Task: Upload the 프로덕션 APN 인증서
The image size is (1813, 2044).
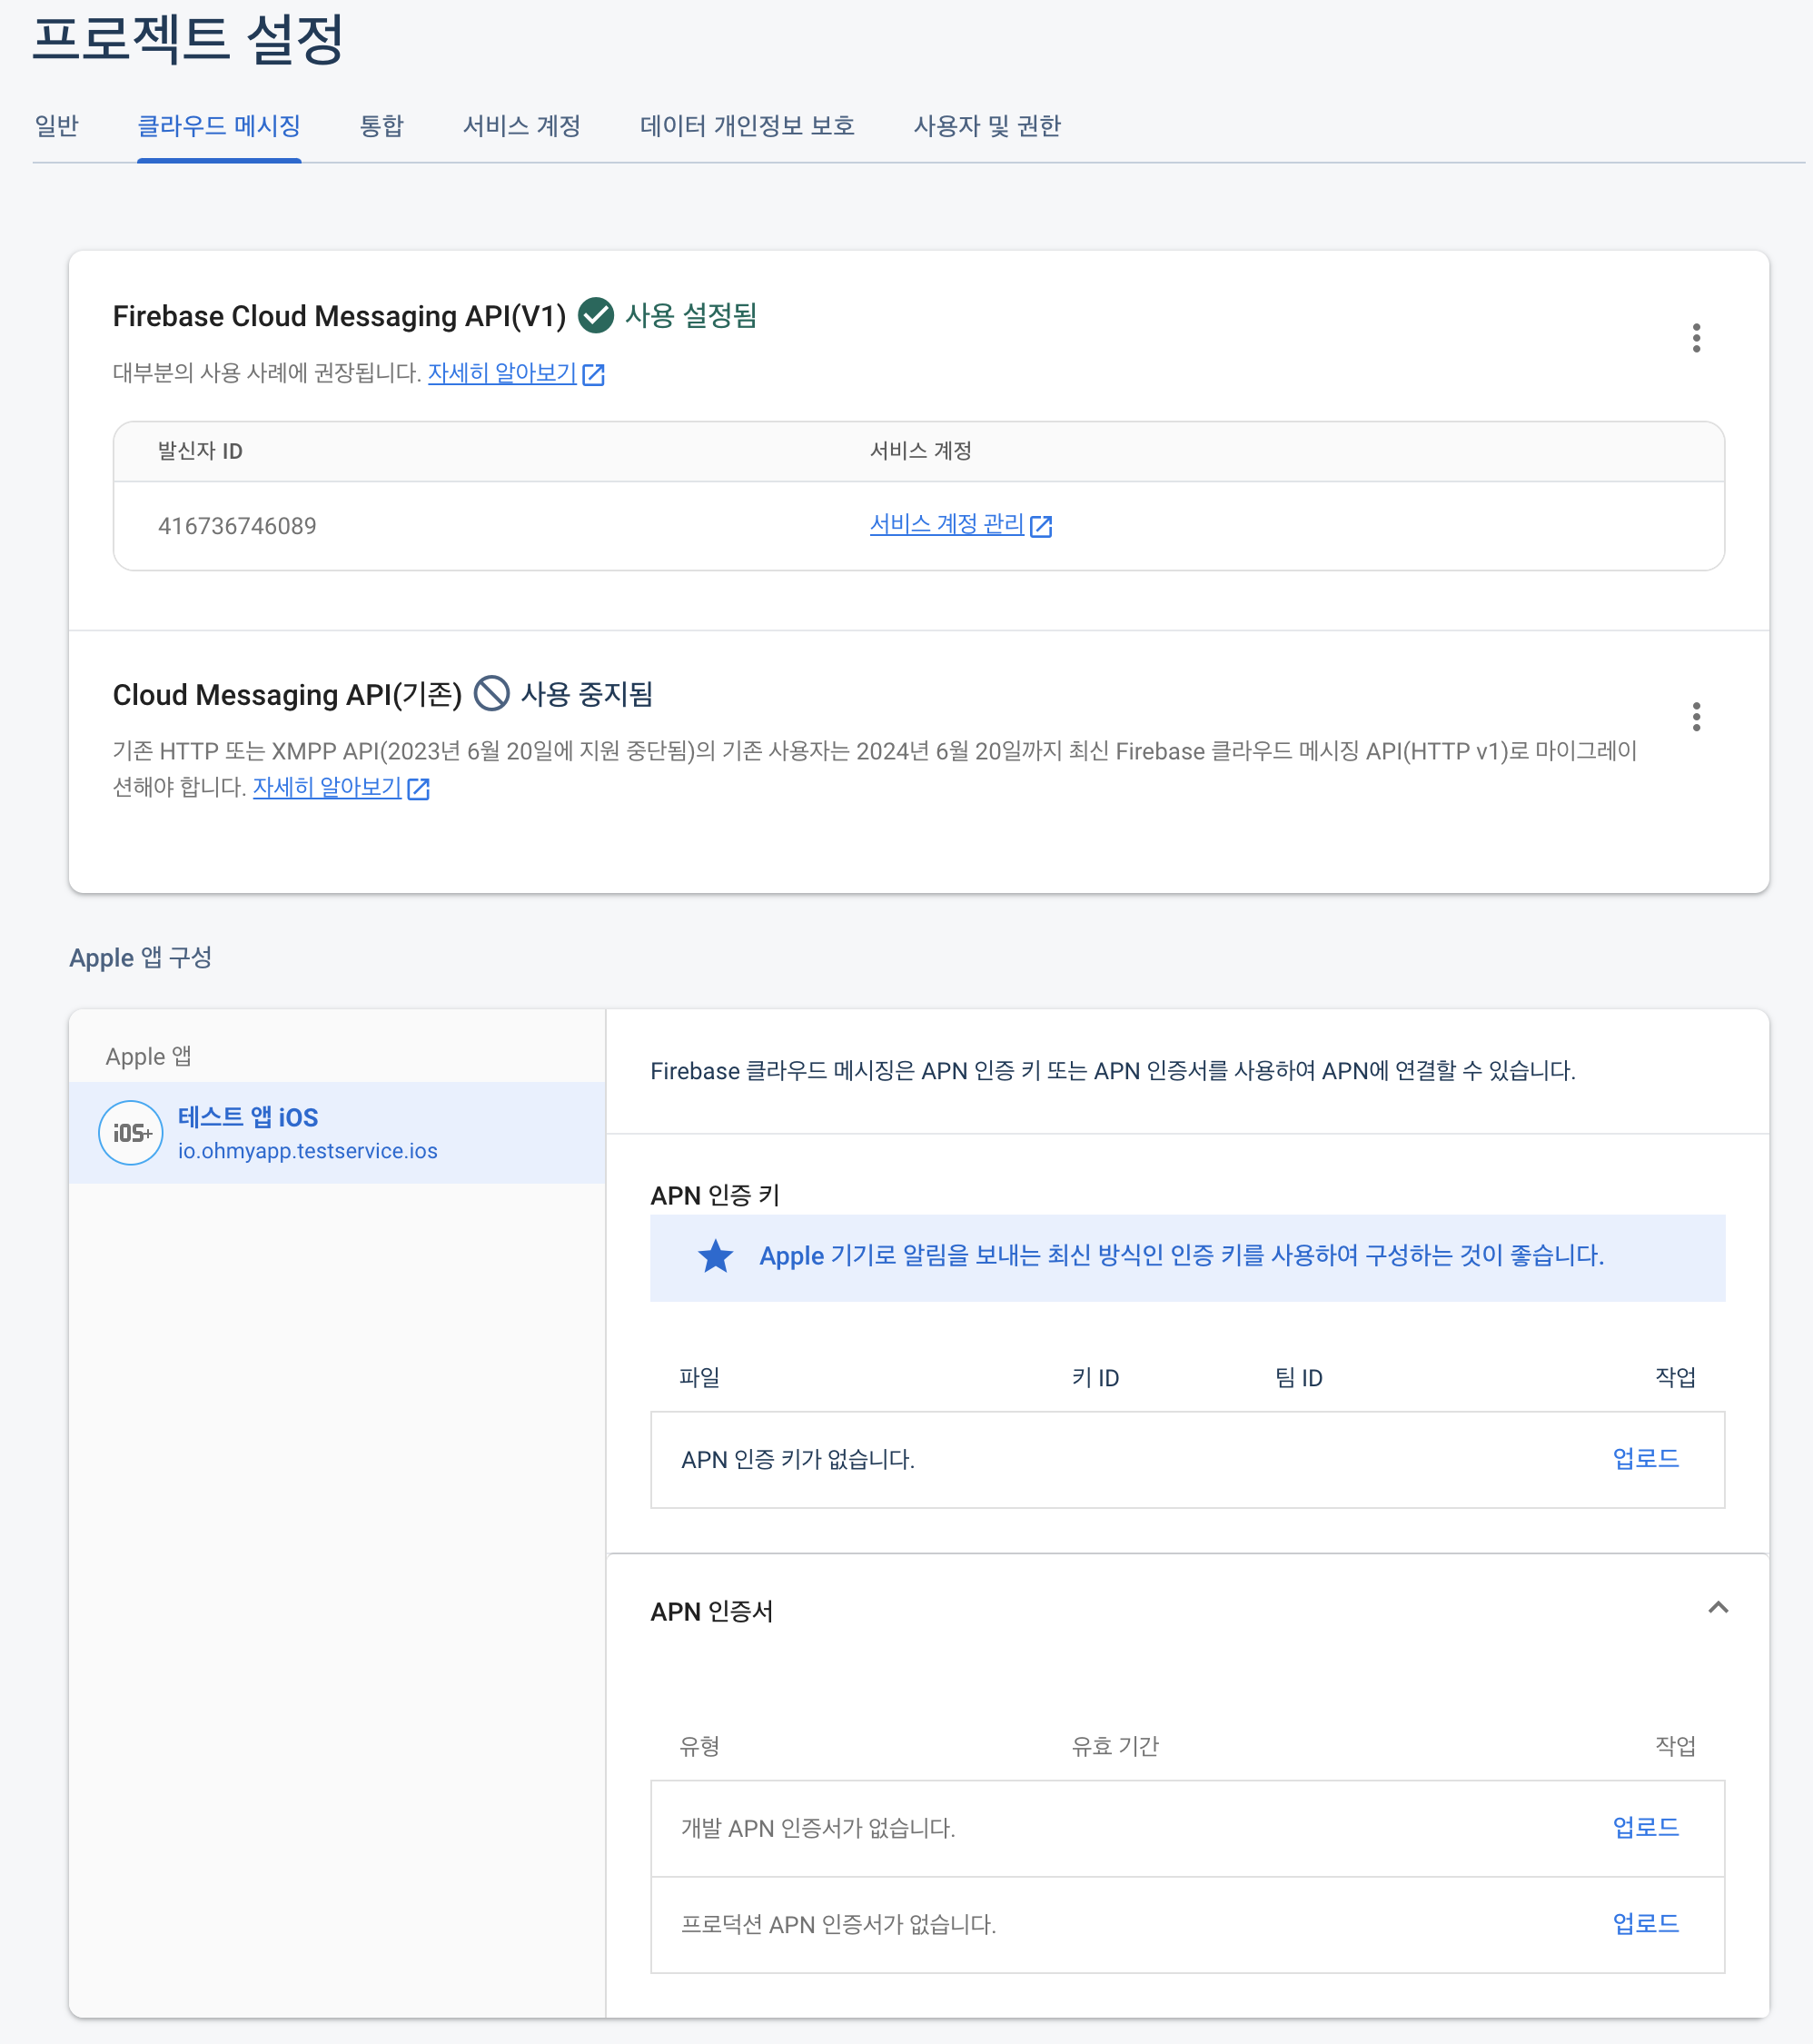Action: pyautogui.click(x=1646, y=1923)
